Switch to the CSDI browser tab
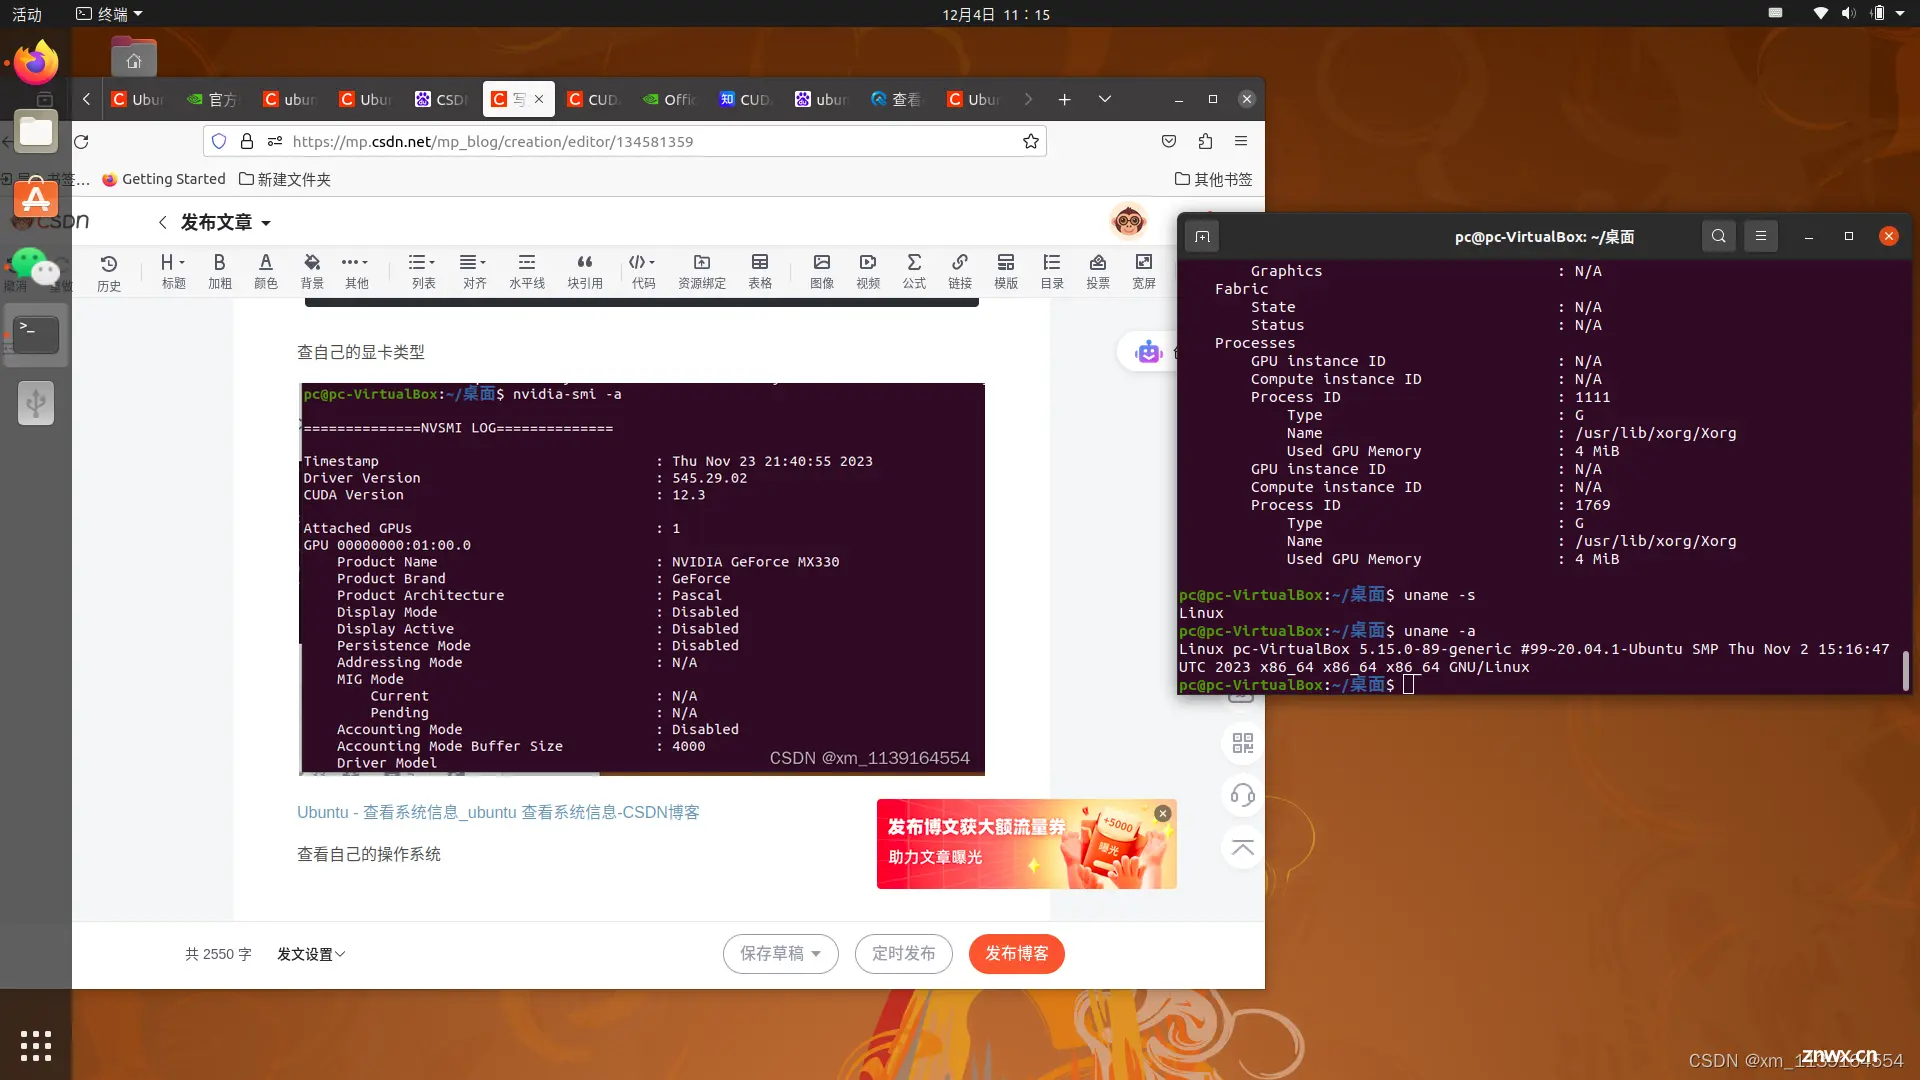The height and width of the screenshot is (1080, 1920). (442, 99)
